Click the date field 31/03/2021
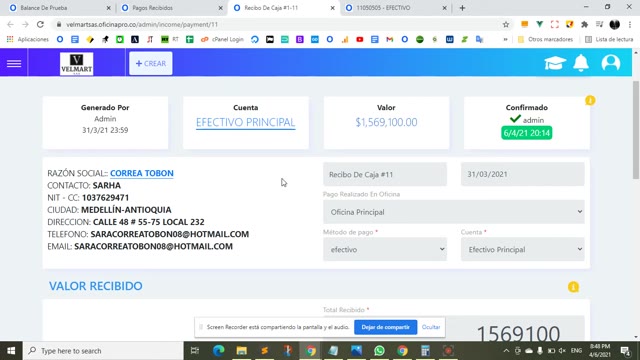 [x=522, y=174]
